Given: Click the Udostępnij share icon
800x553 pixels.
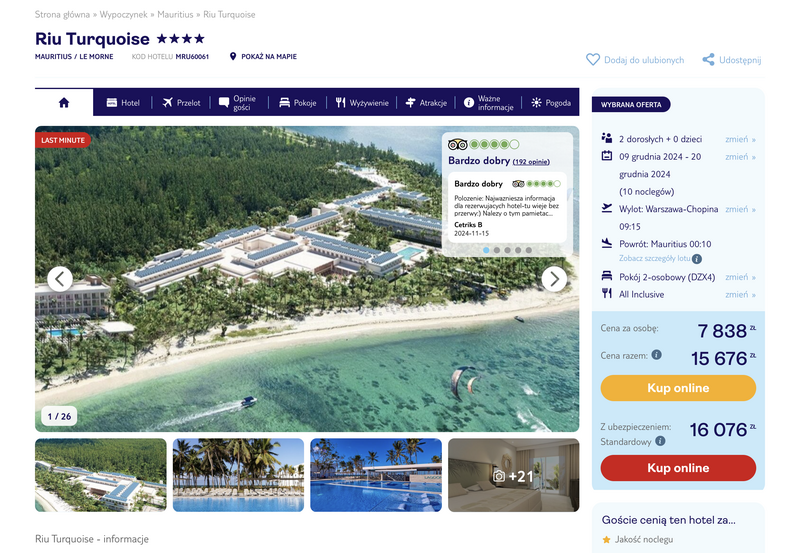Looking at the screenshot, I should coord(708,60).
